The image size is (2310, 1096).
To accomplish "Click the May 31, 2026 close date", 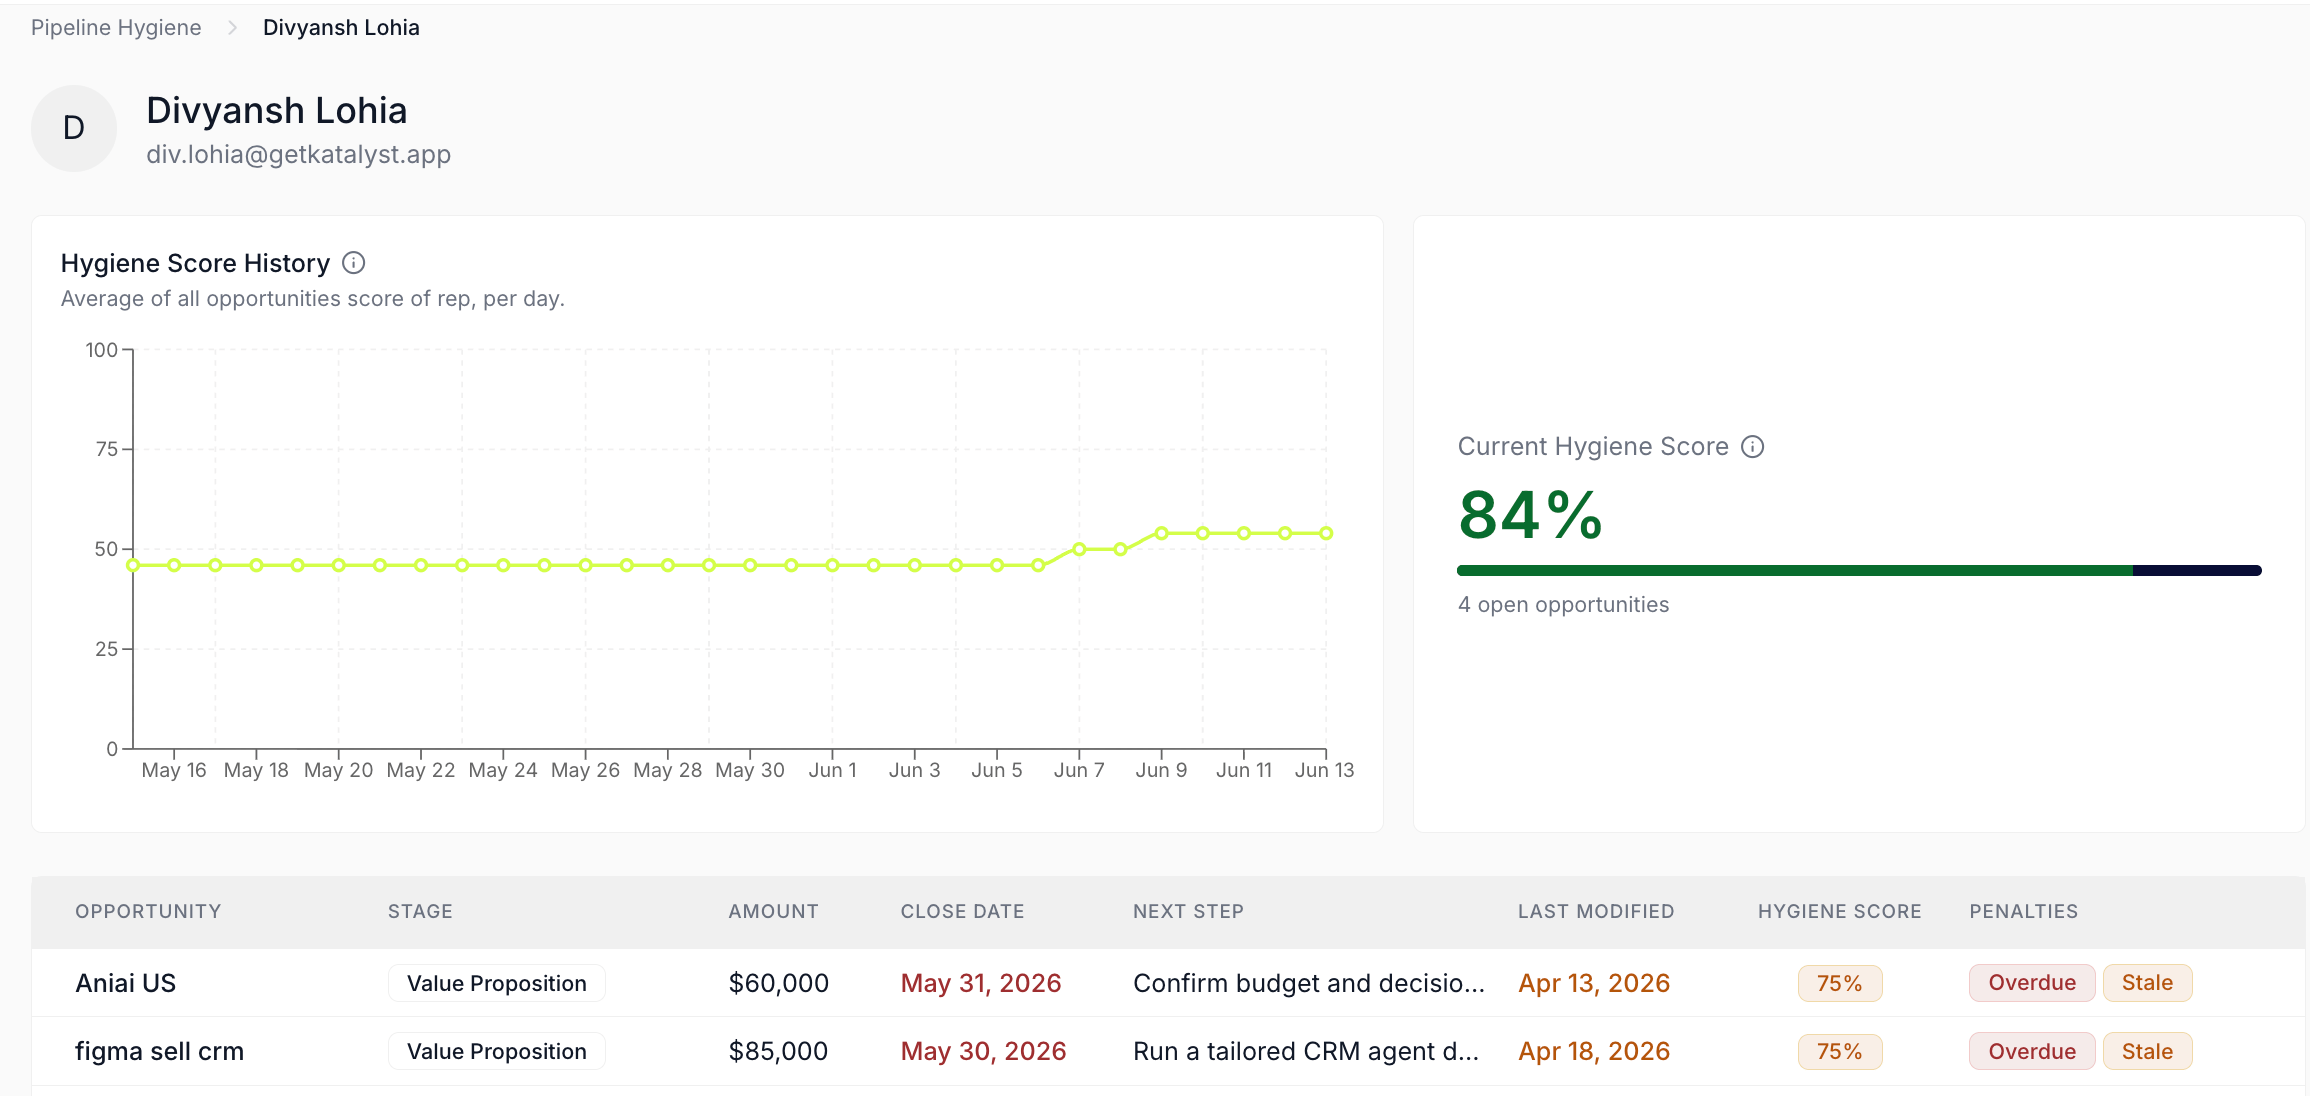I will point(981,984).
